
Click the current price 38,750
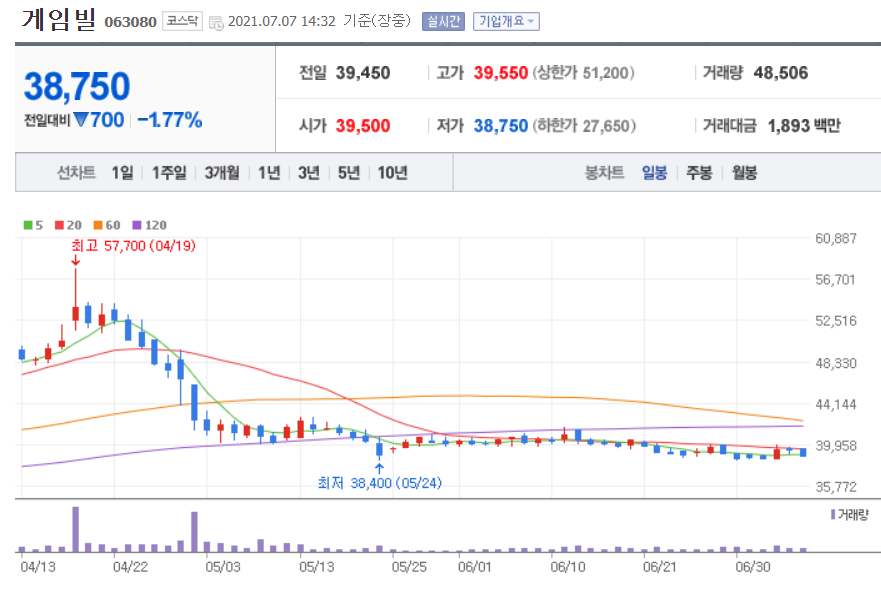tap(77, 87)
